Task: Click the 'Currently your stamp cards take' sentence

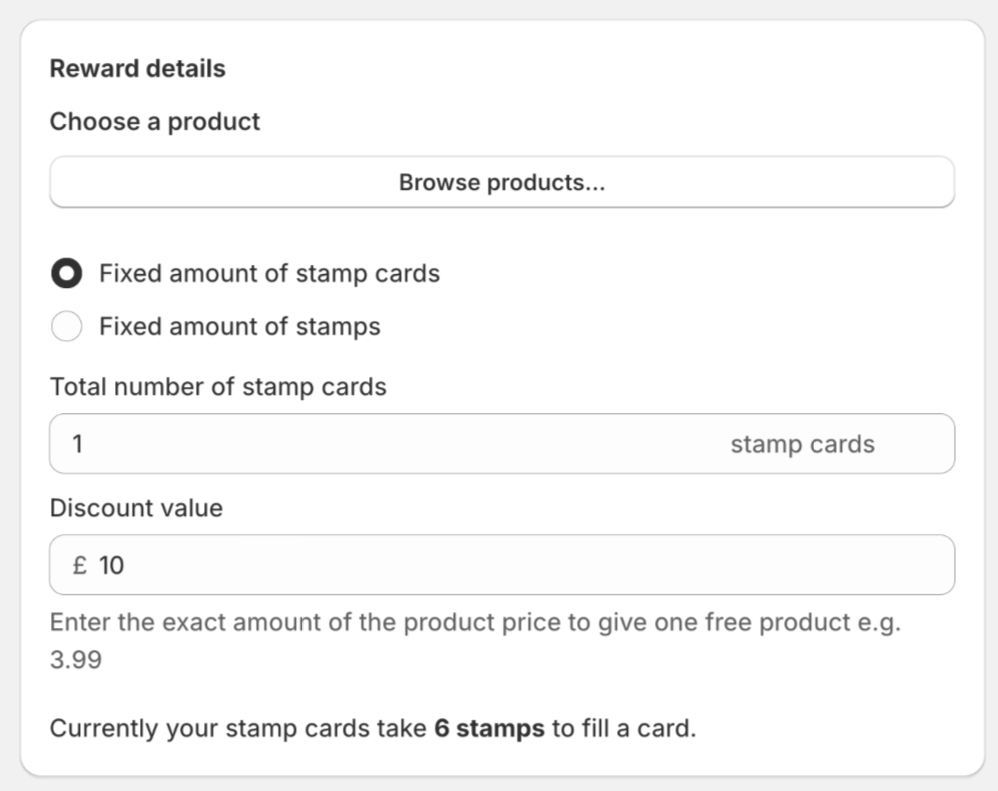Action: (x=373, y=728)
